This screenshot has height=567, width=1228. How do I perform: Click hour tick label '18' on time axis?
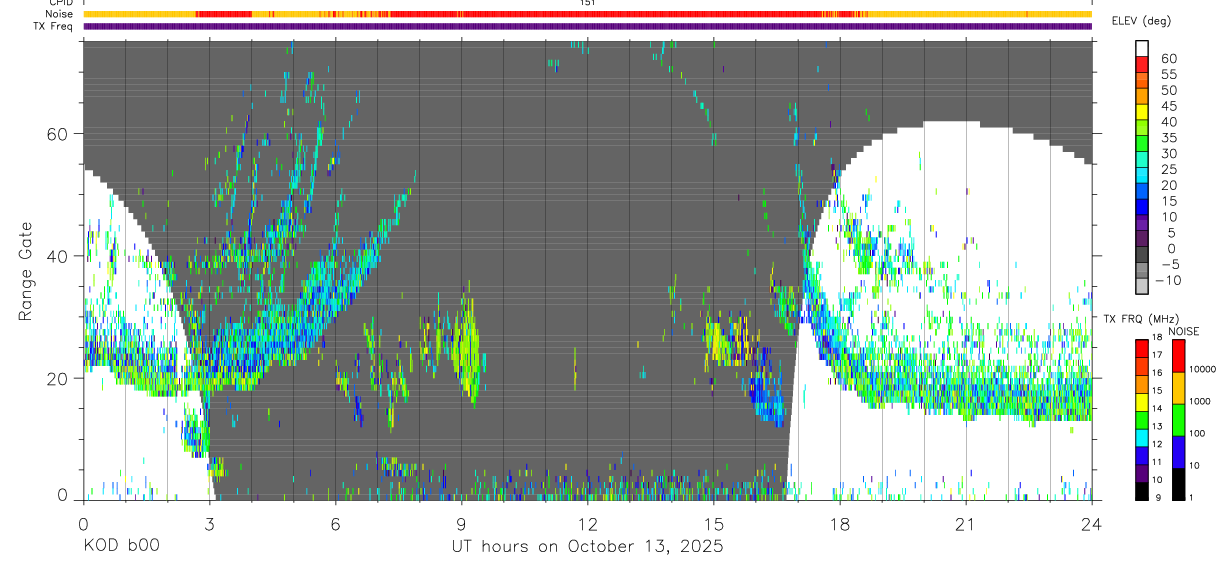(x=840, y=524)
